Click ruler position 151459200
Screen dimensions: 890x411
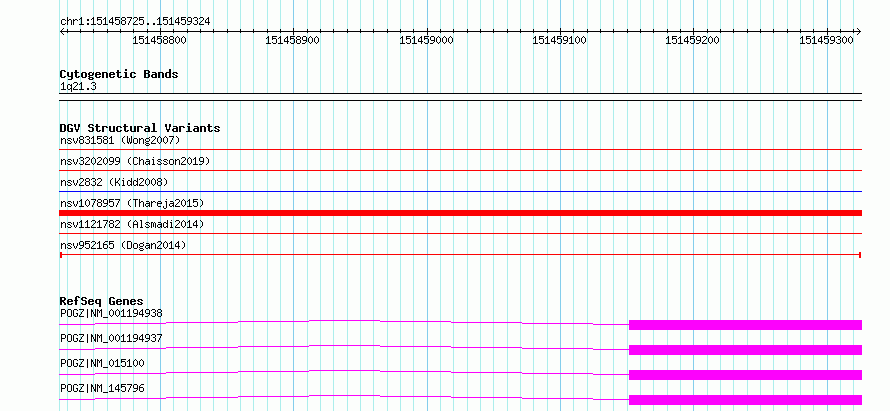[692, 40]
